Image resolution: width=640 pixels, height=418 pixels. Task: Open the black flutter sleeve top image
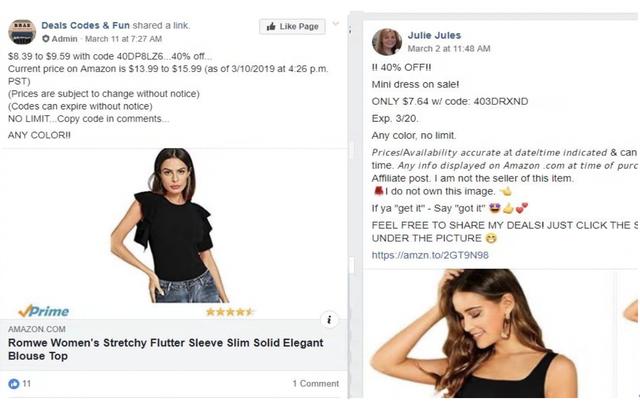pos(171,224)
